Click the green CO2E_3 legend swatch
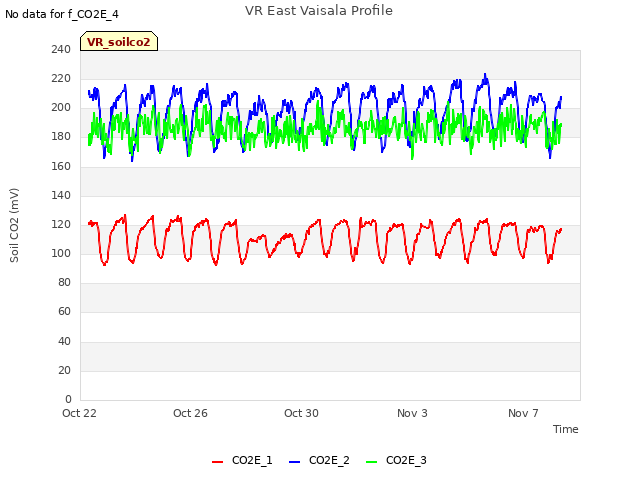The width and height of the screenshot is (640, 480). tap(372, 462)
